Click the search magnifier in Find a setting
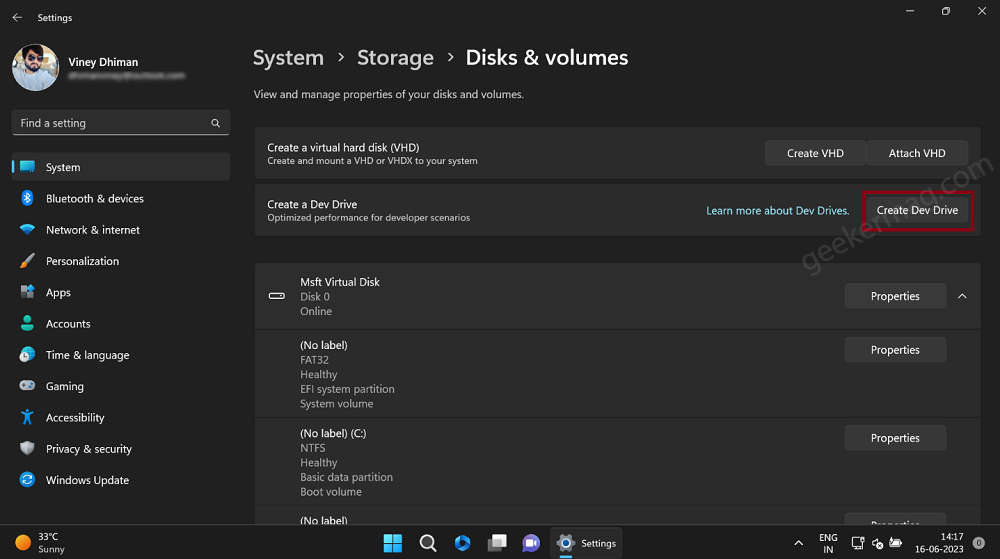 click(216, 123)
